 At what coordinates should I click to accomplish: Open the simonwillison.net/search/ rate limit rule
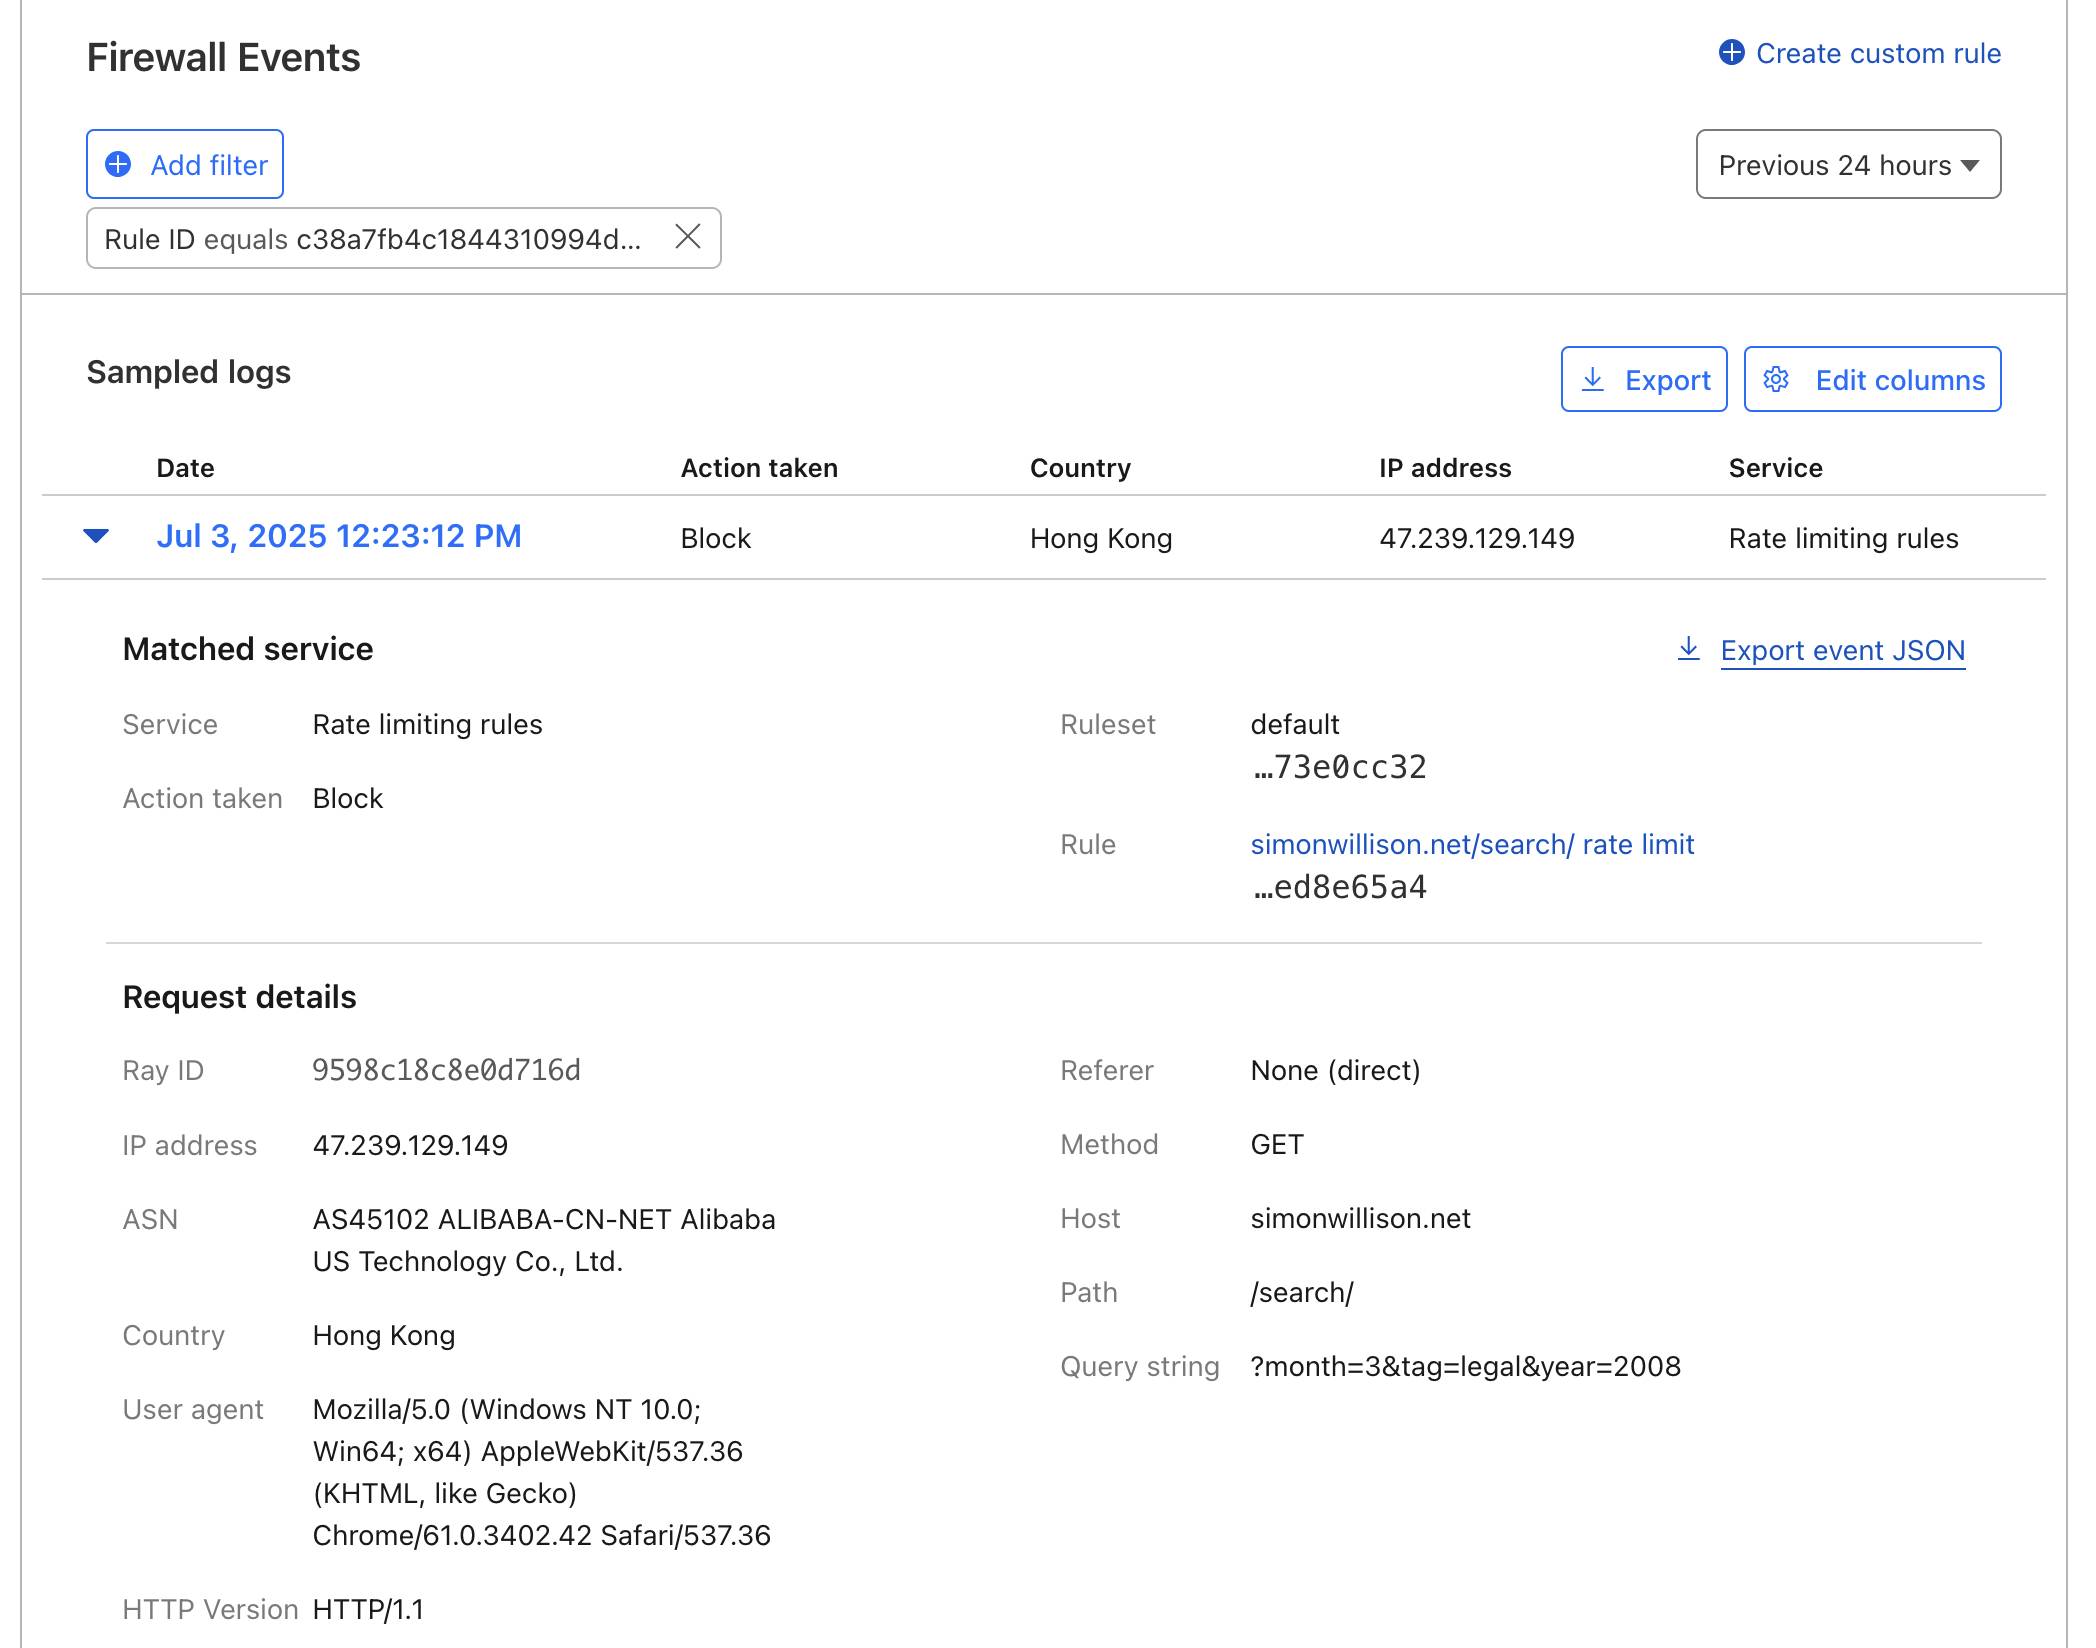pyautogui.click(x=1471, y=845)
